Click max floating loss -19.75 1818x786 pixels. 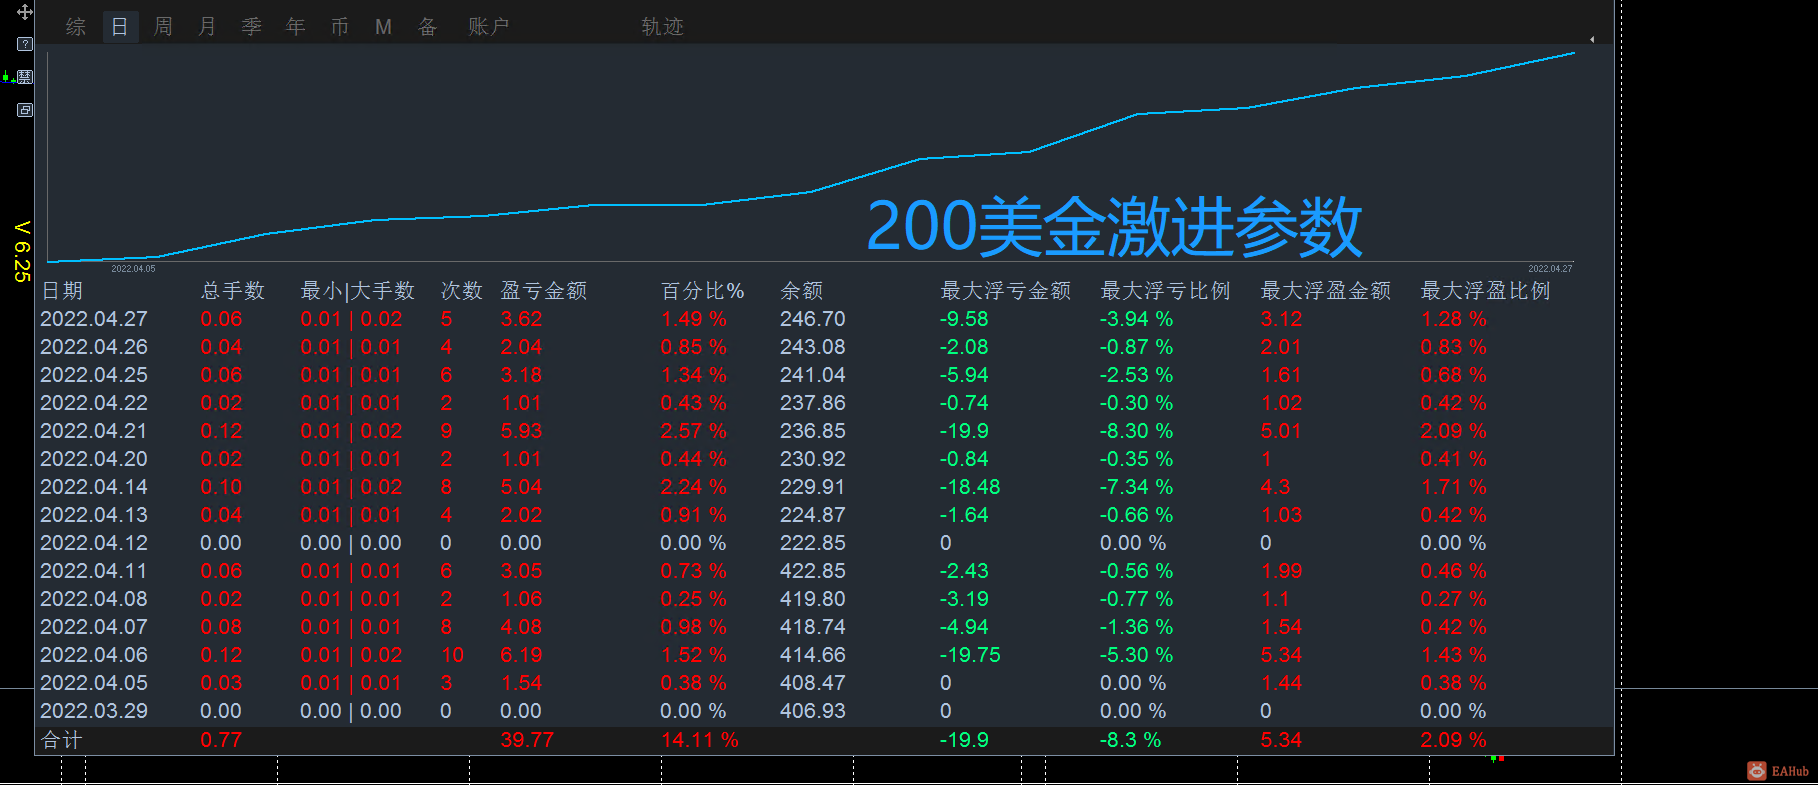pyautogui.click(x=970, y=655)
